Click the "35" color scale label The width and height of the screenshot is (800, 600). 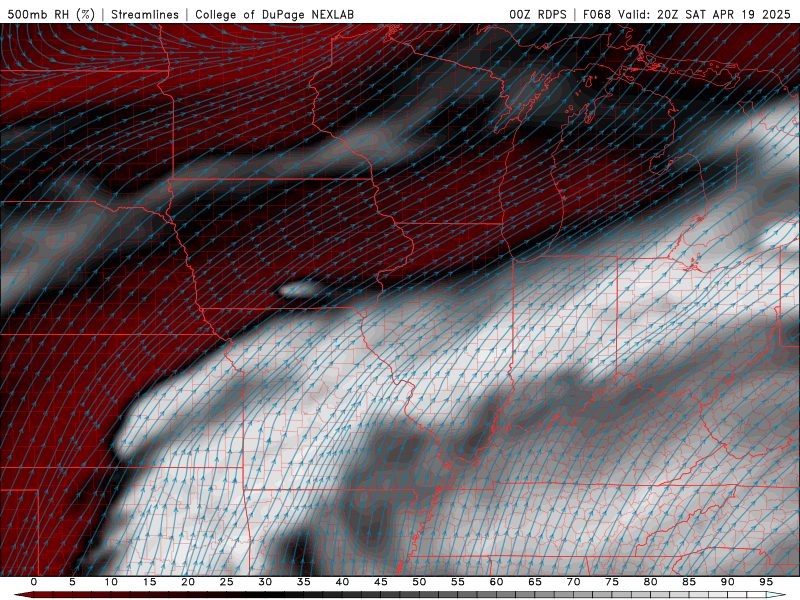[304, 582]
